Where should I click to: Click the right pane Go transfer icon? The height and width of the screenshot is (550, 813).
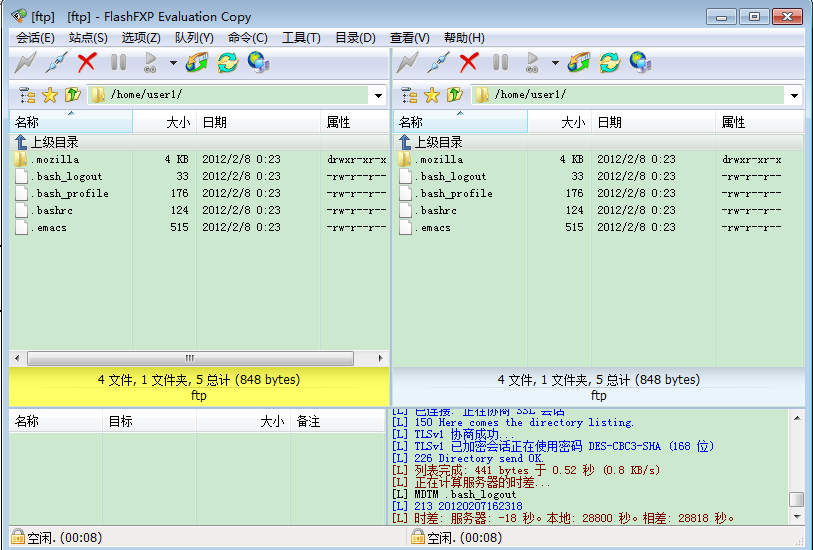coord(532,63)
